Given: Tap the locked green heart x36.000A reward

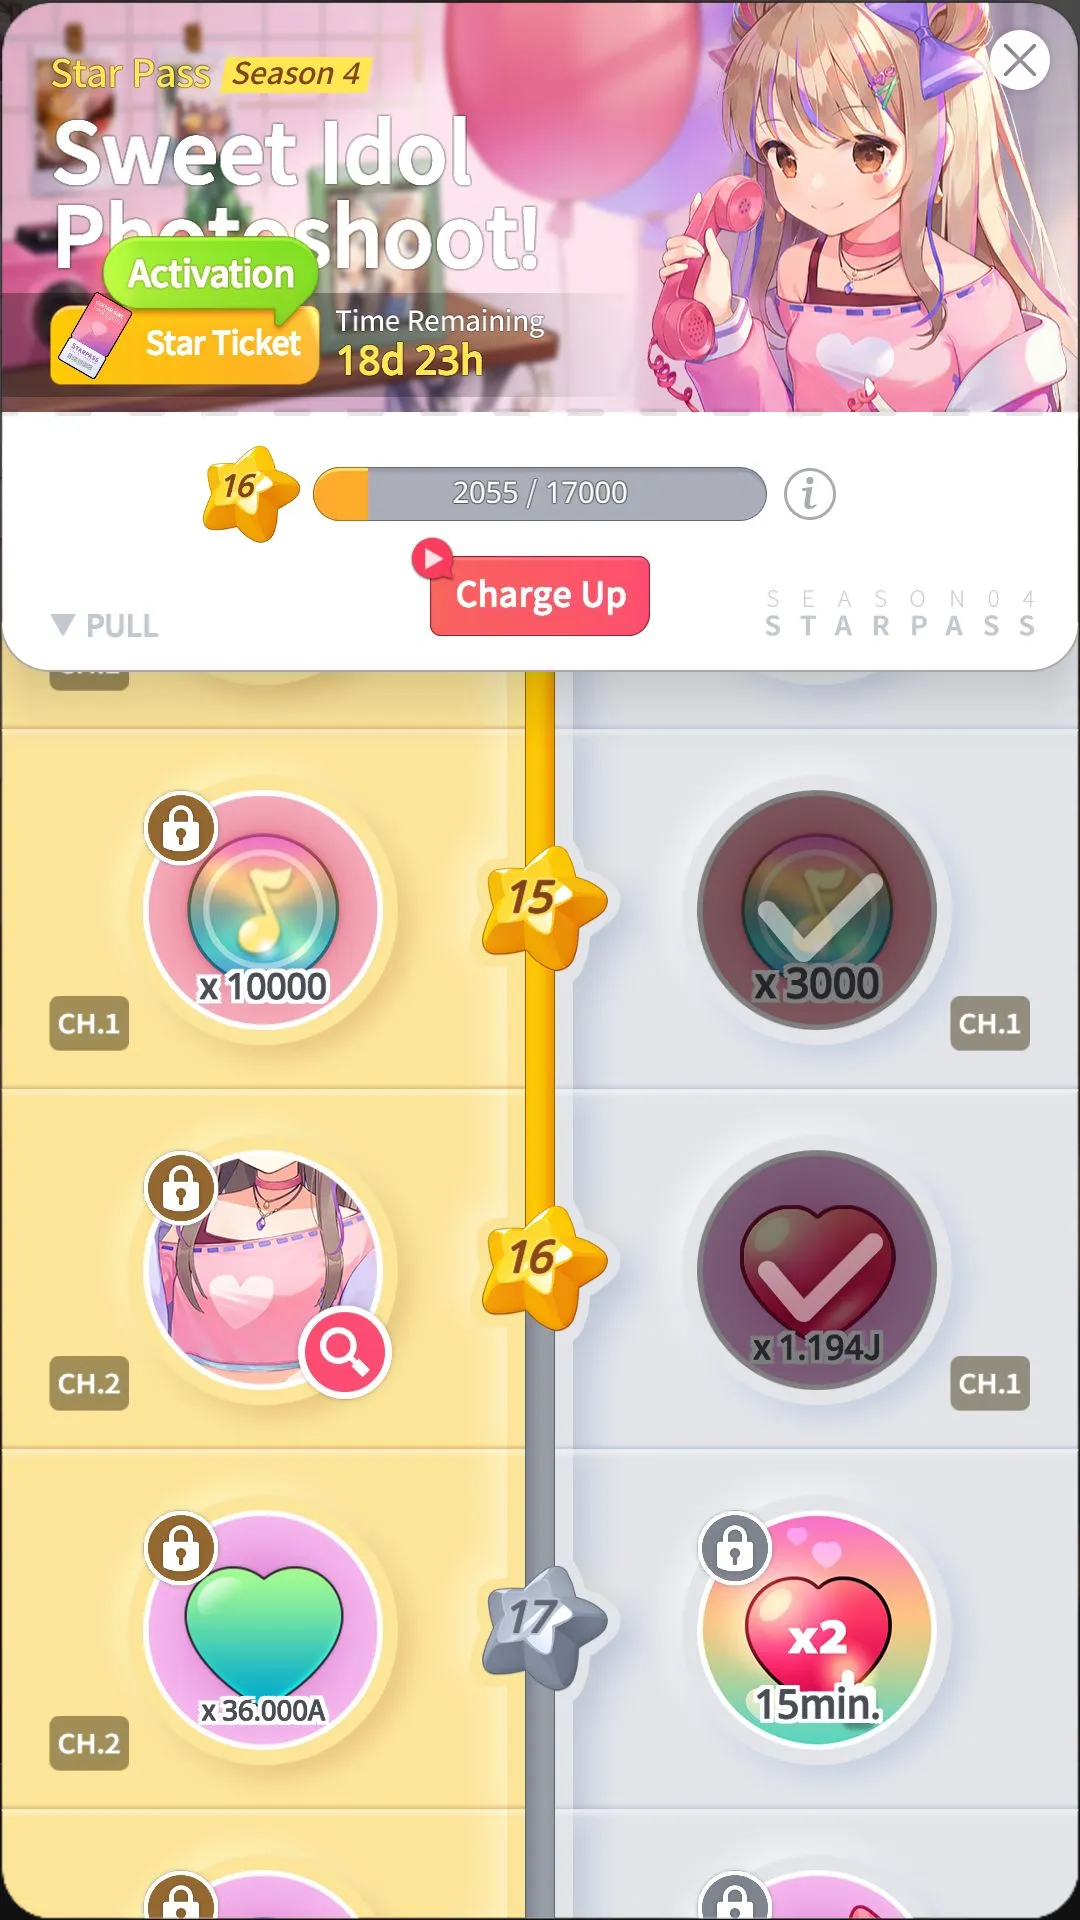Looking at the screenshot, I should pos(264,1630).
